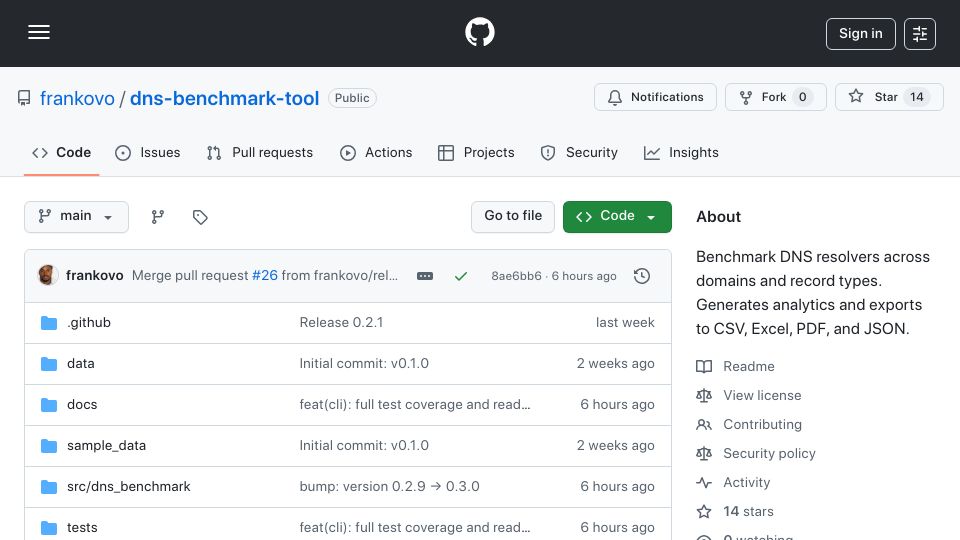Open commit 8ae6bb6

click(516, 276)
